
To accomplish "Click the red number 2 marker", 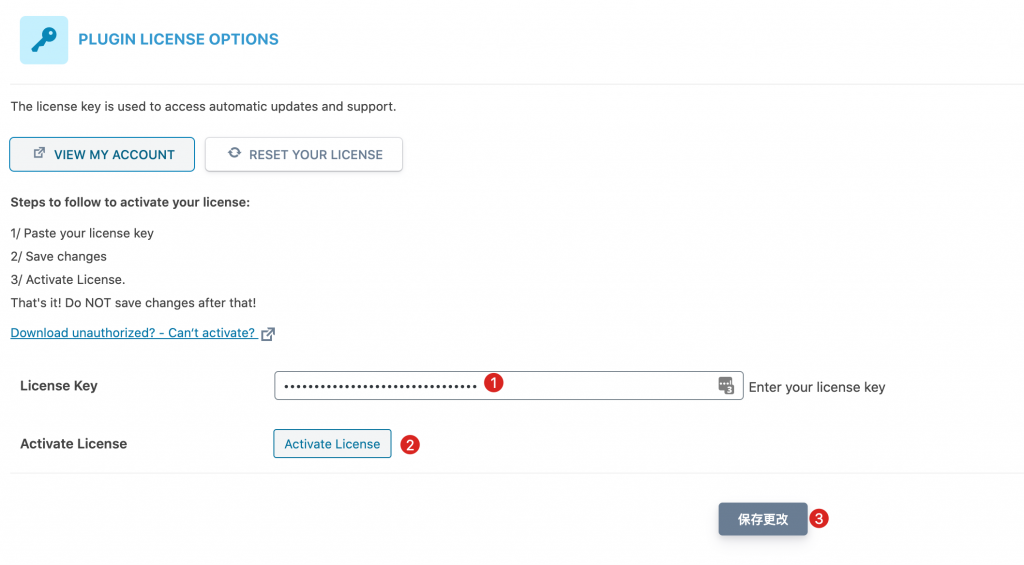I will (409, 444).
